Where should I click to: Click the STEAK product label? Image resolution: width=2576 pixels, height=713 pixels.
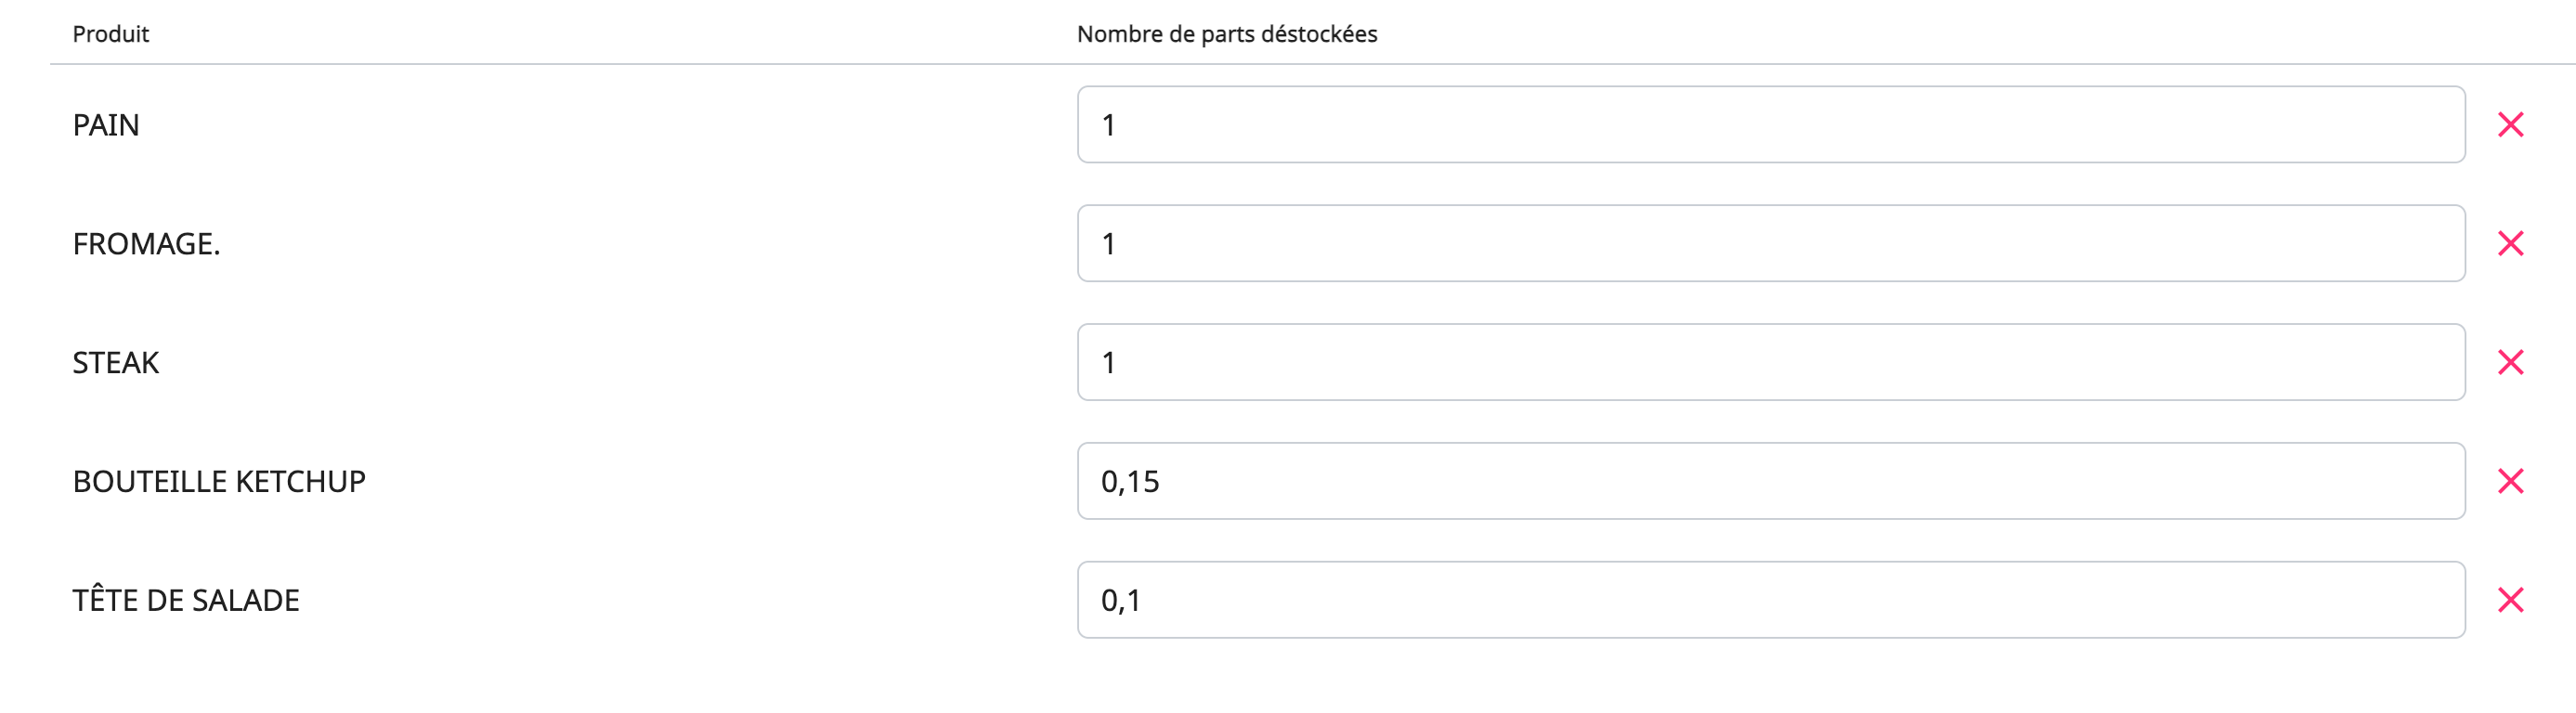coord(116,362)
